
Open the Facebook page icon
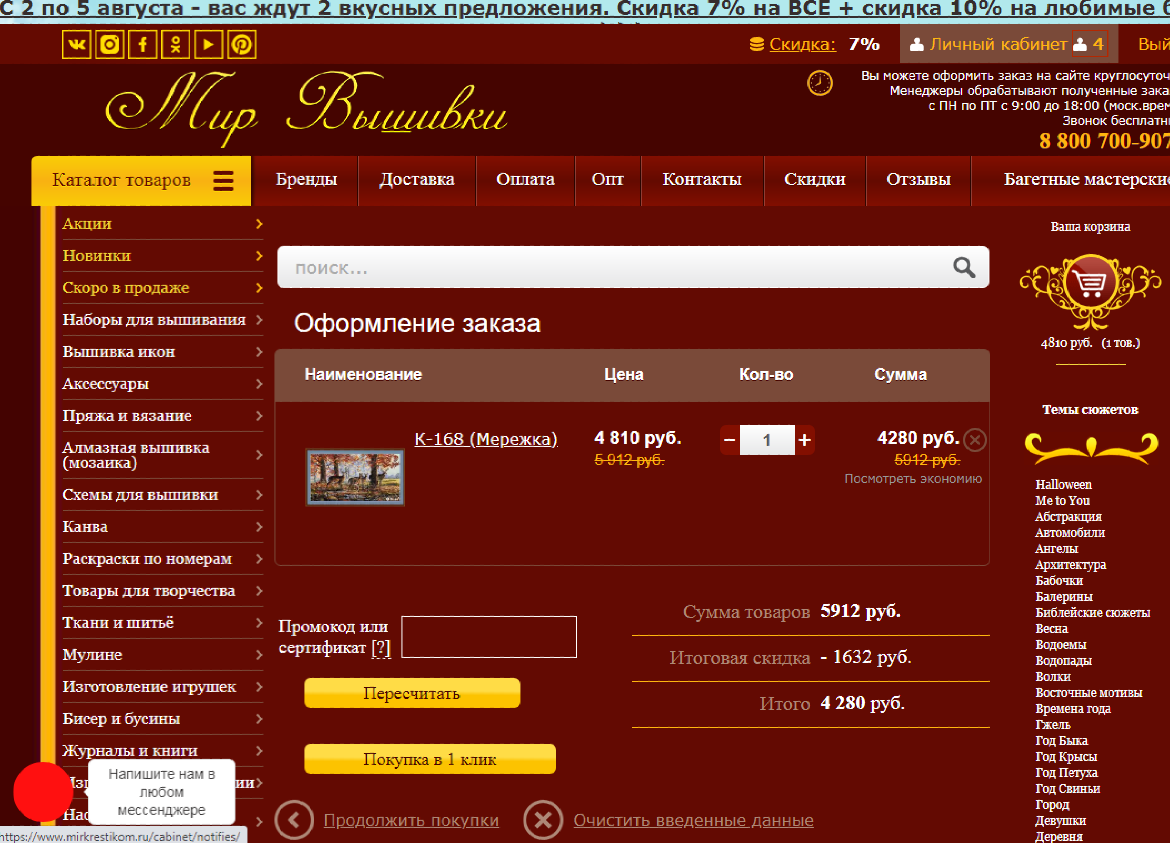point(143,45)
